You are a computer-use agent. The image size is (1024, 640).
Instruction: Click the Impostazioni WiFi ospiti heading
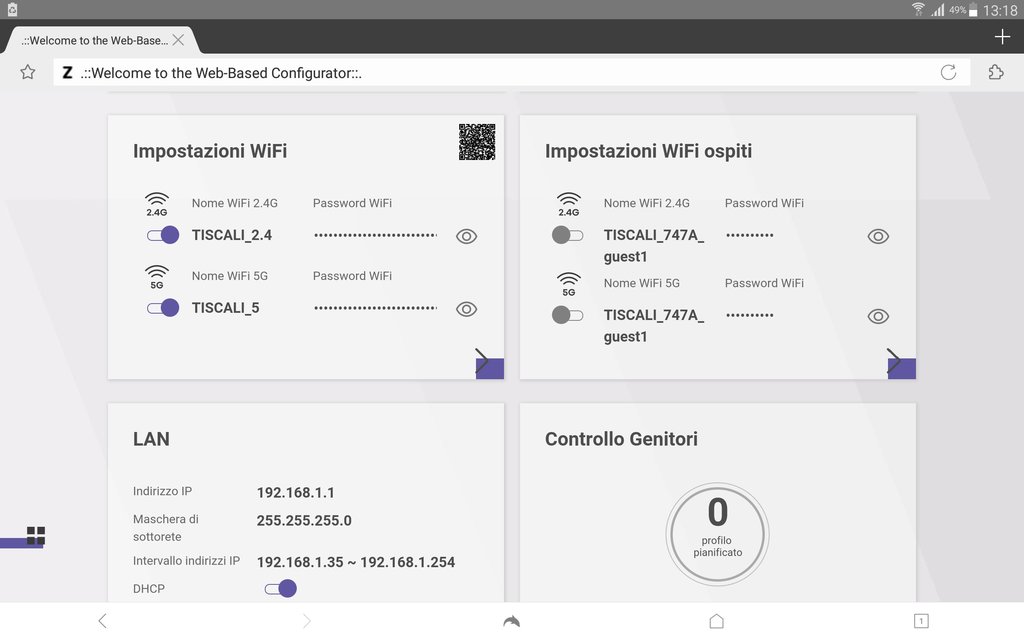point(648,151)
